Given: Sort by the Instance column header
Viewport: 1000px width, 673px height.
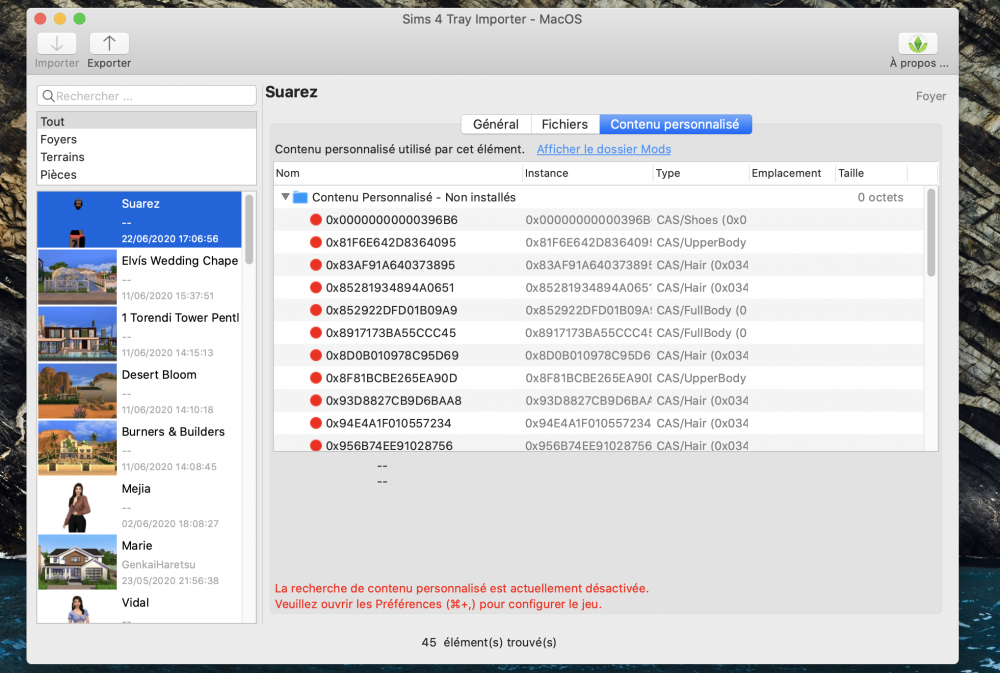Looking at the screenshot, I should point(587,173).
